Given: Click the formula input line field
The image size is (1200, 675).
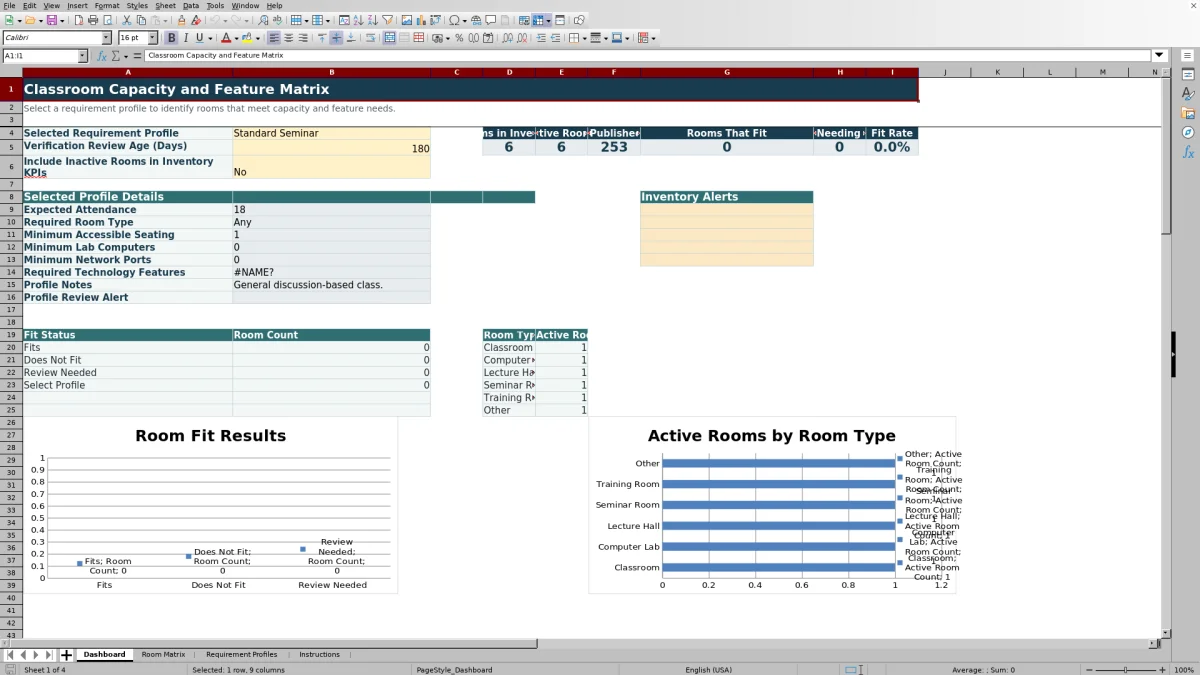Looking at the screenshot, I should coord(647,56).
